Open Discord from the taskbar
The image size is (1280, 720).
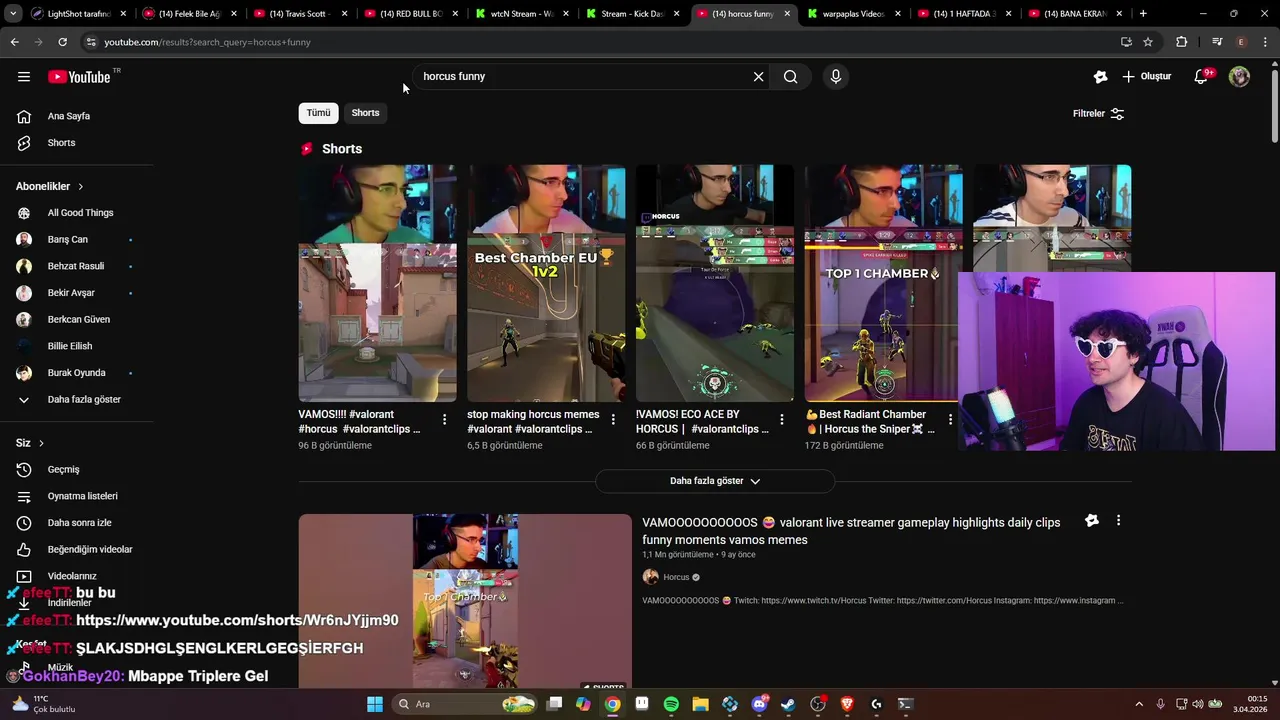click(x=759, y=704)
